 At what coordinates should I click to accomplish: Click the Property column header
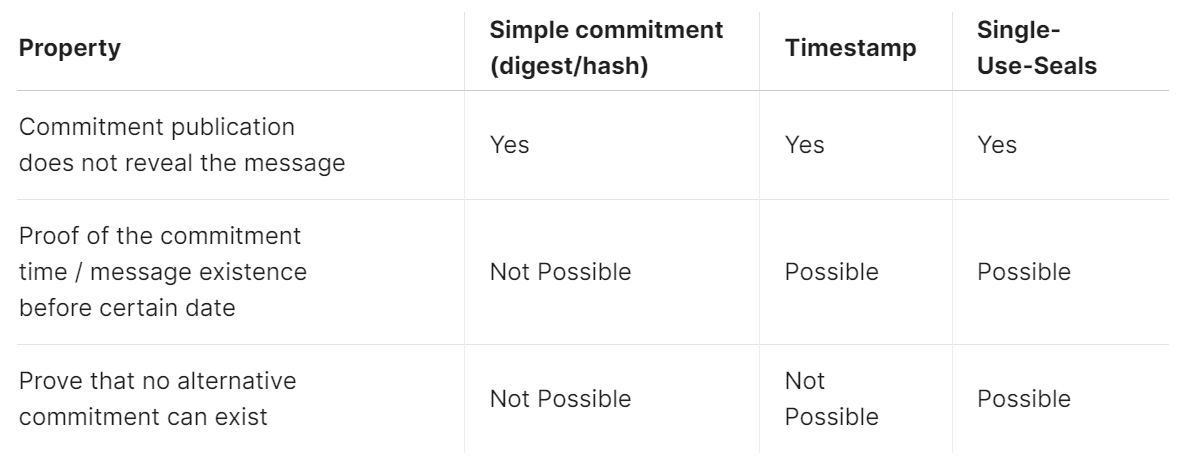click(x=70, y=49)
